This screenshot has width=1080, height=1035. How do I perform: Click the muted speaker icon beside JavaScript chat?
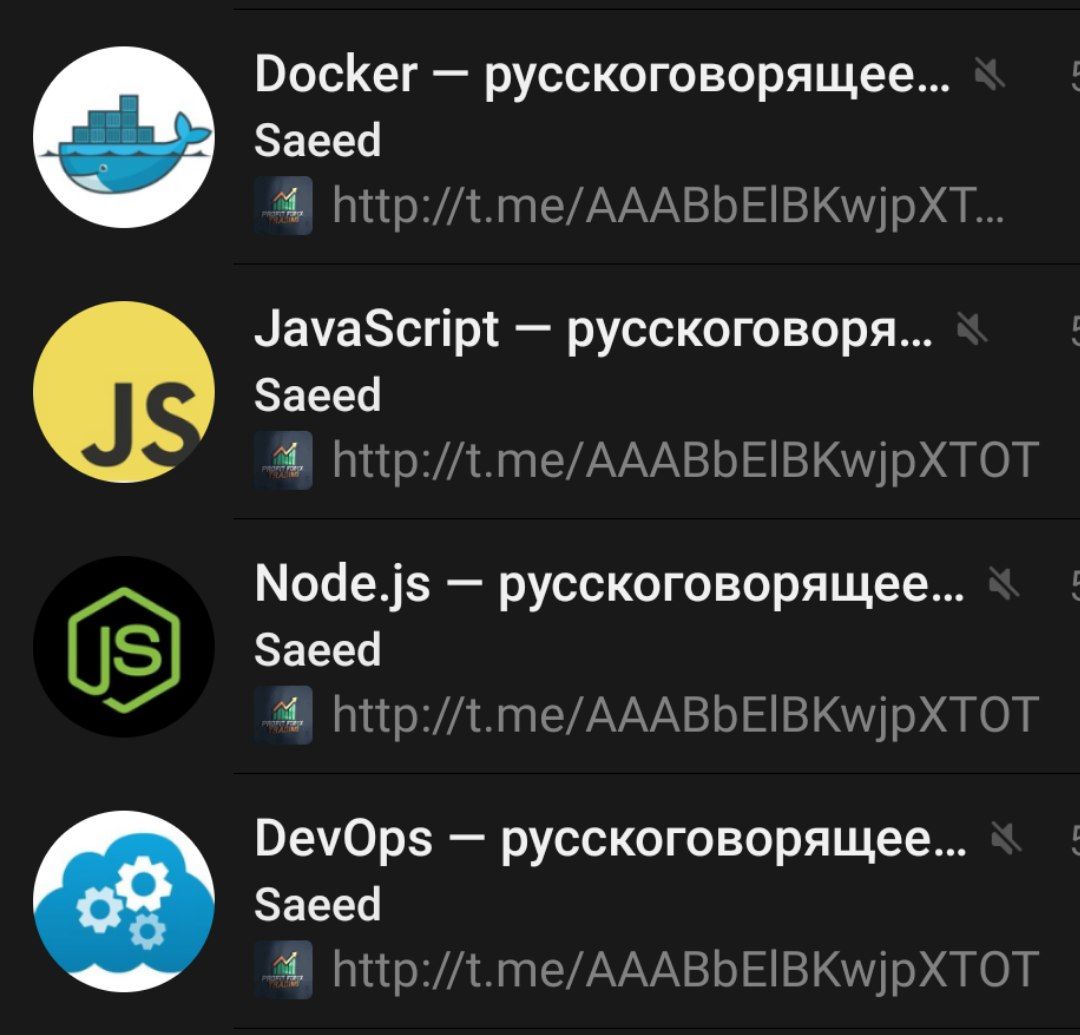(971, 328)
